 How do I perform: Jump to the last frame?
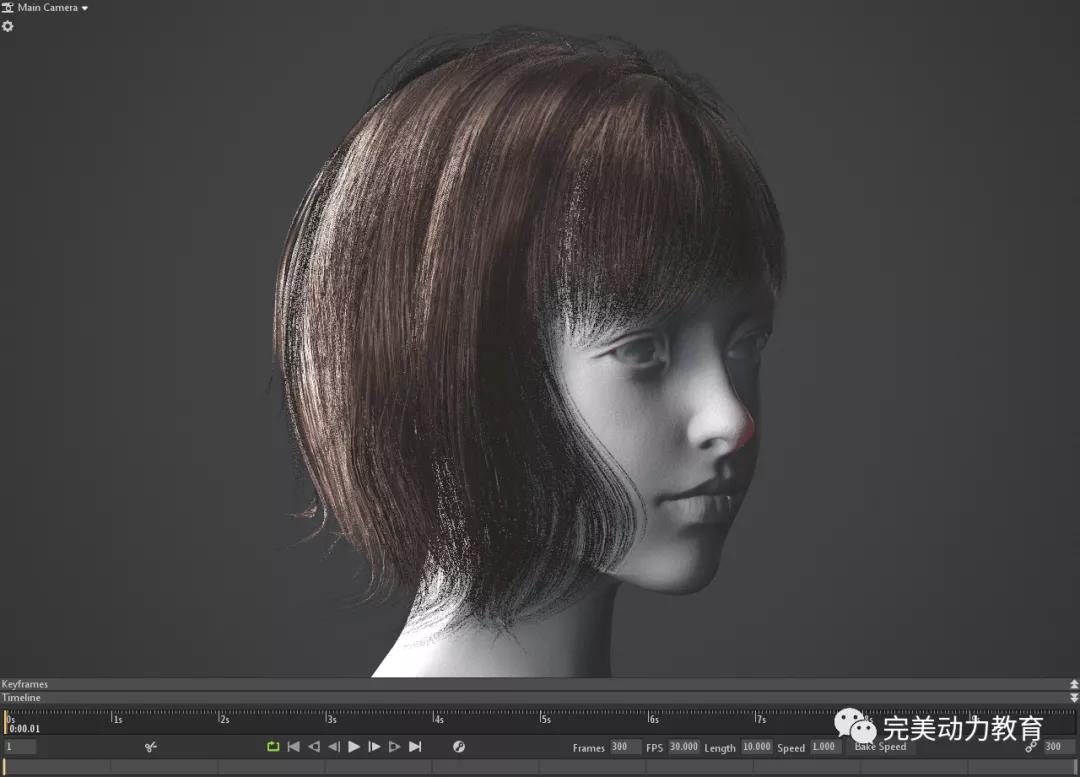415,747
